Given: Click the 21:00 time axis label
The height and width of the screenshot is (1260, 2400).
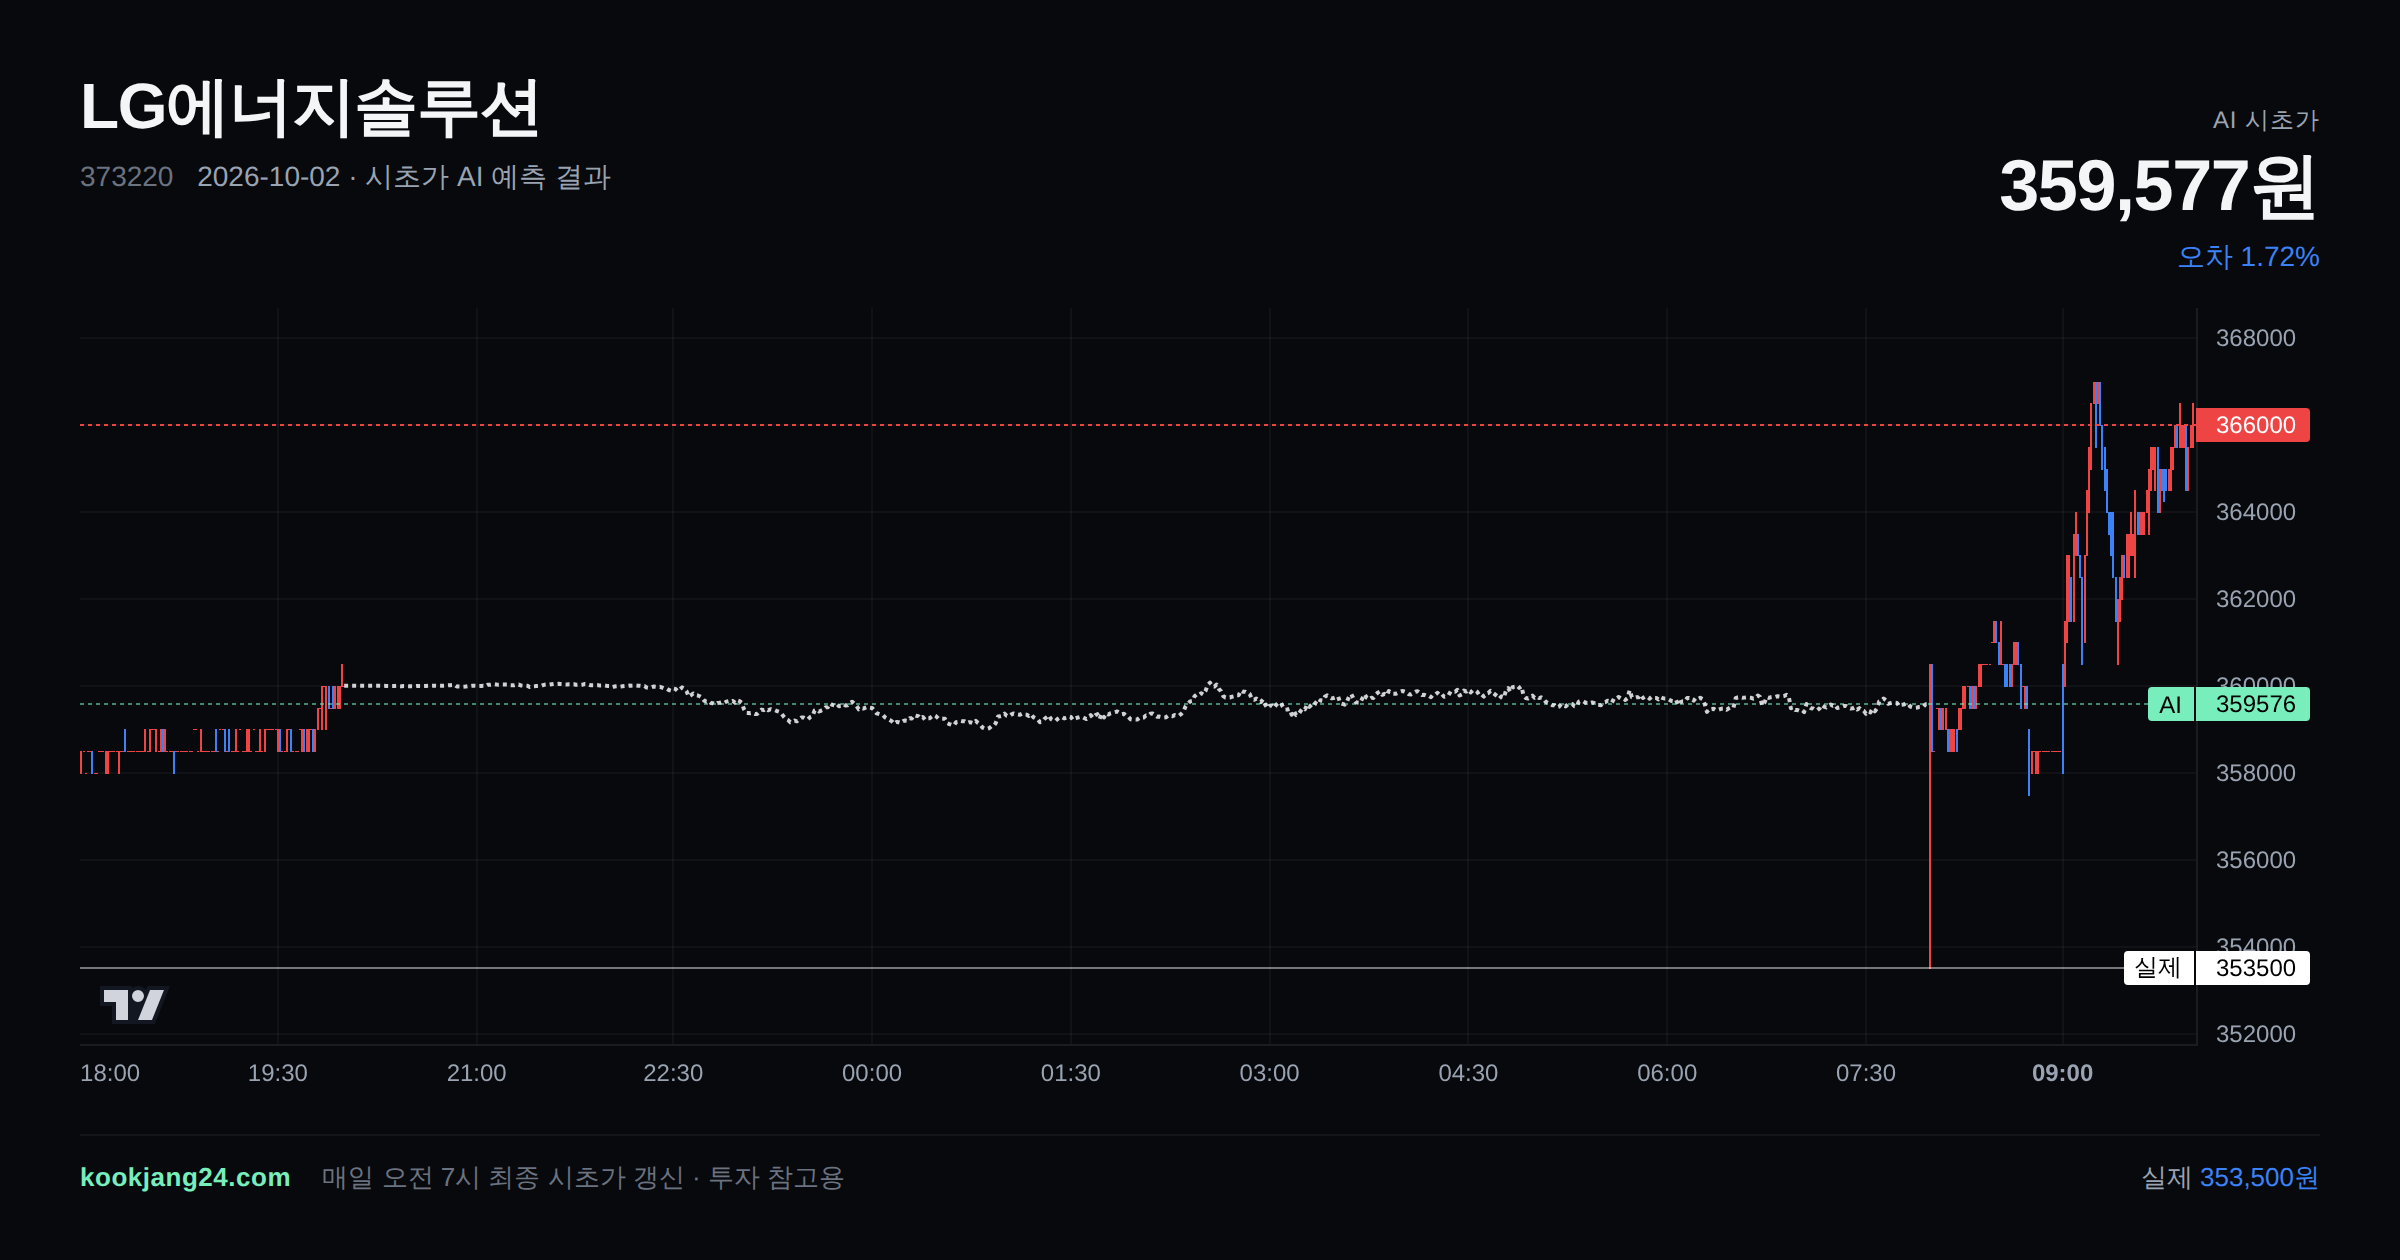Looking at the screenshot, I should [477, 1073].
